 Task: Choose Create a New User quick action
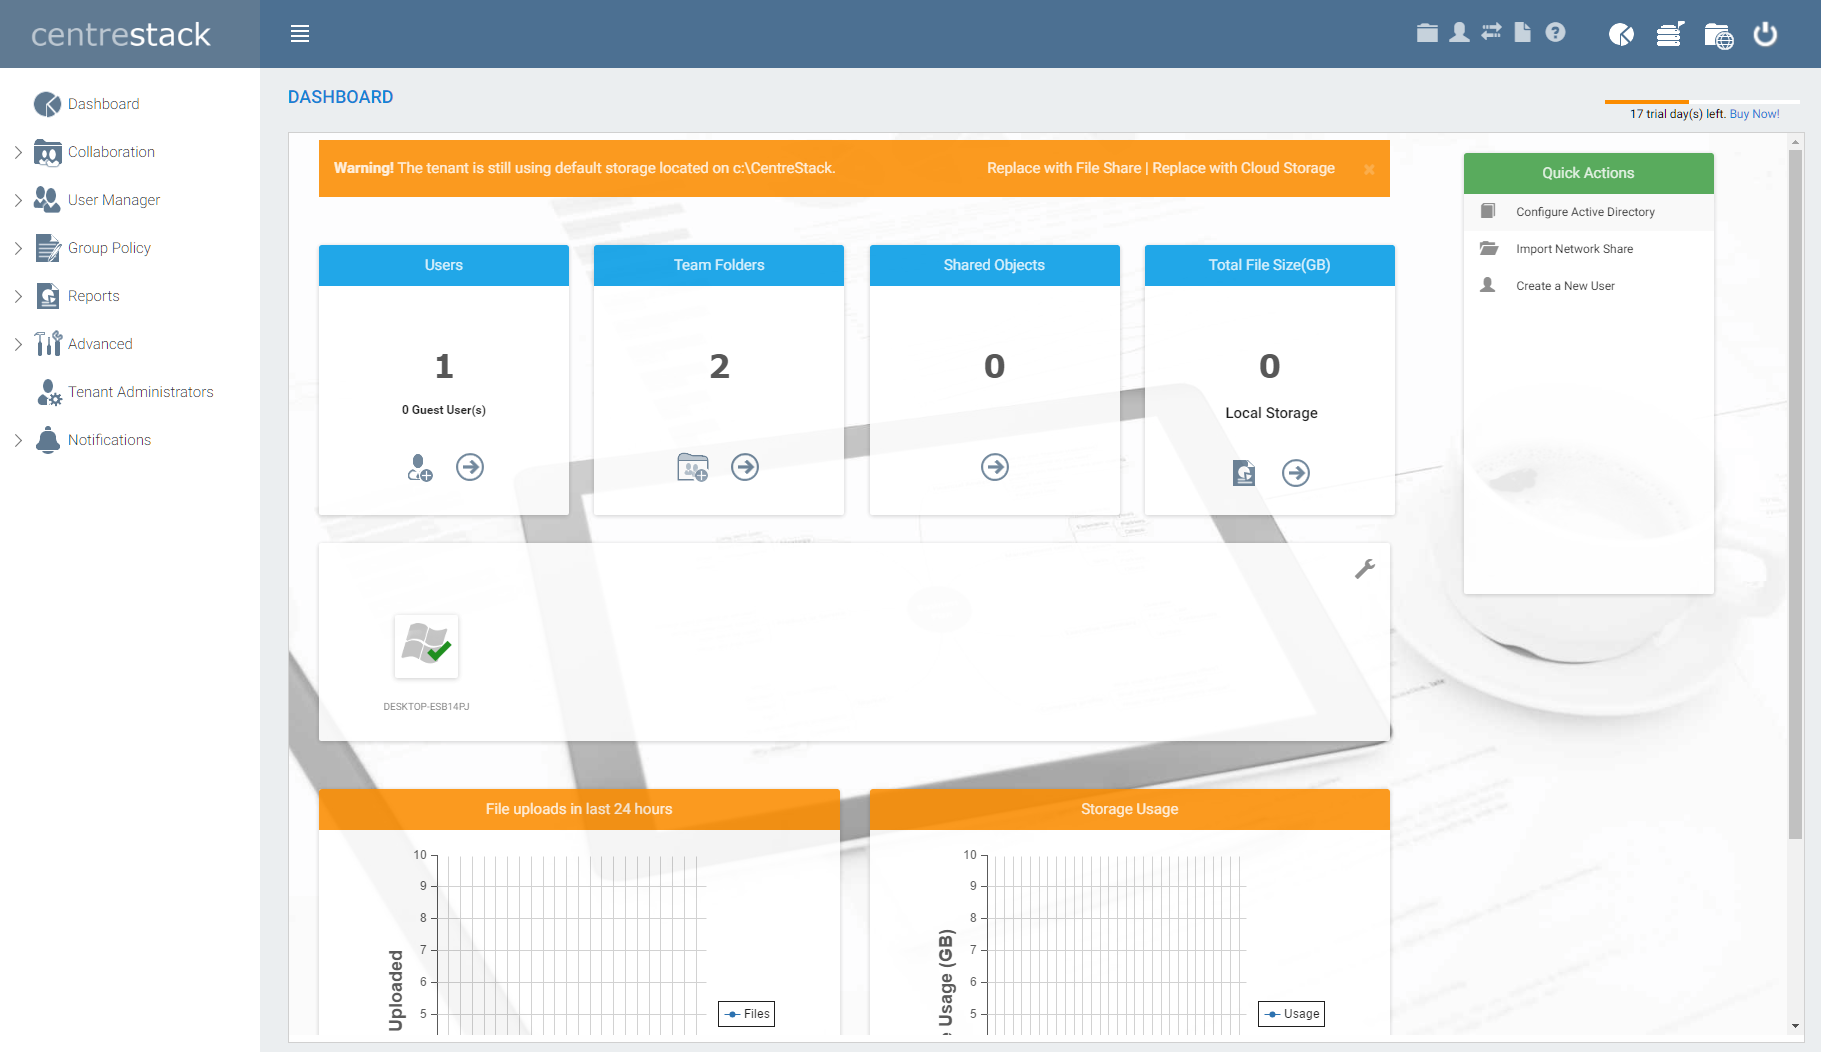pyautogui.click(x=1589, y=286)
